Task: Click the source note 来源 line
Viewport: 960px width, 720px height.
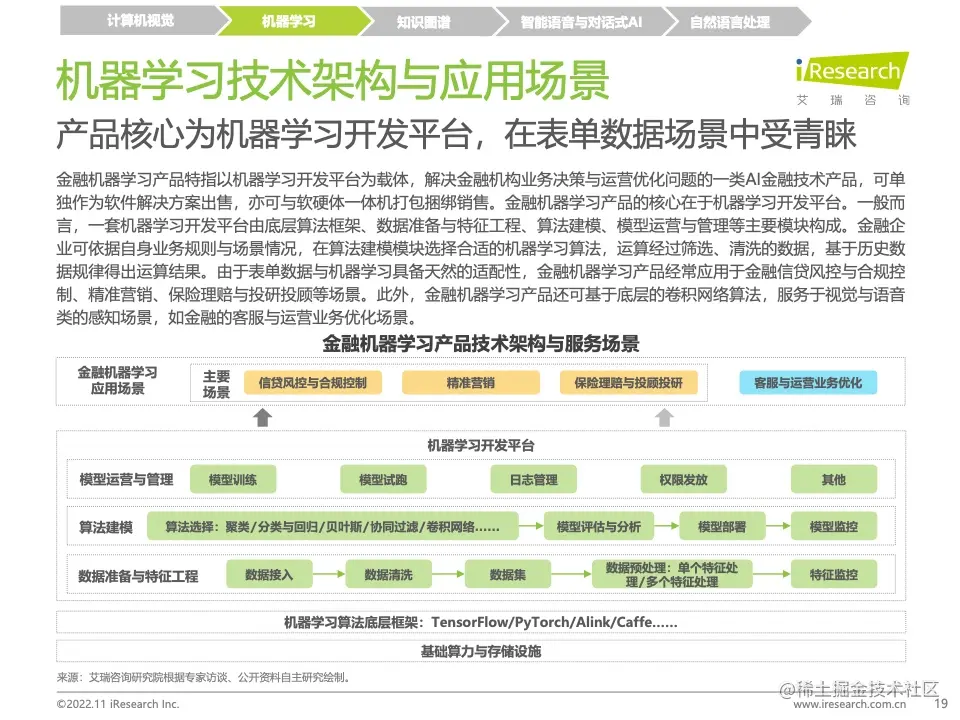Action: click(x=203, y=677)
